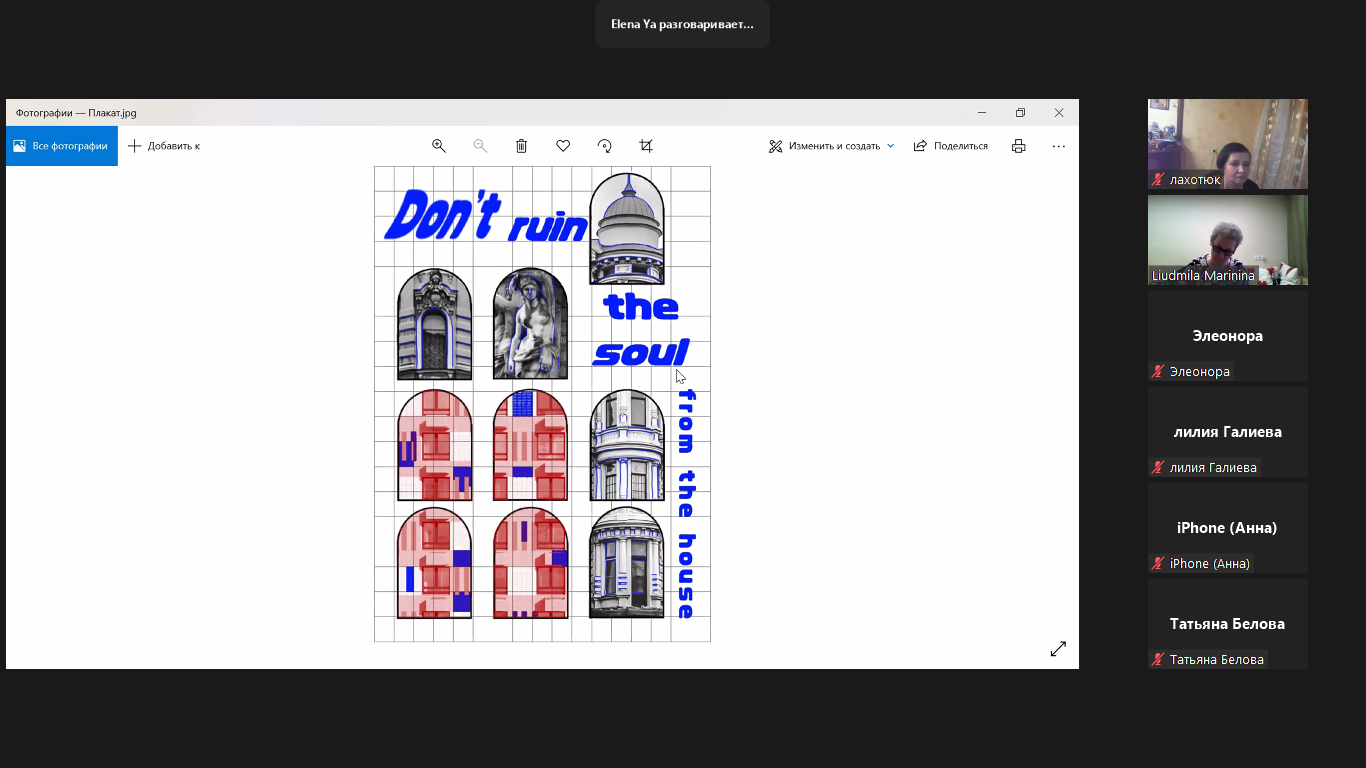
Task: Rotate the image with the rotate icon
Action: [604, 146]
